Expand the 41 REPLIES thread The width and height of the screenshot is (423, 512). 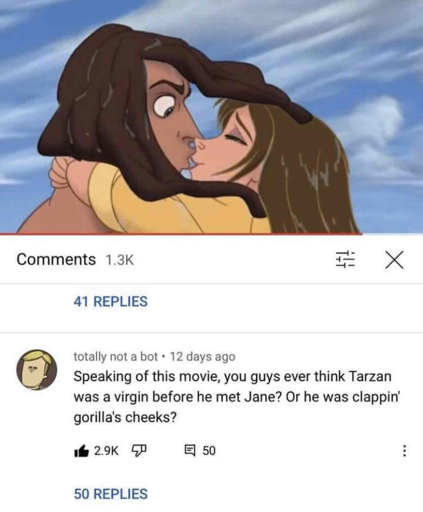click(x=110, y=301)
